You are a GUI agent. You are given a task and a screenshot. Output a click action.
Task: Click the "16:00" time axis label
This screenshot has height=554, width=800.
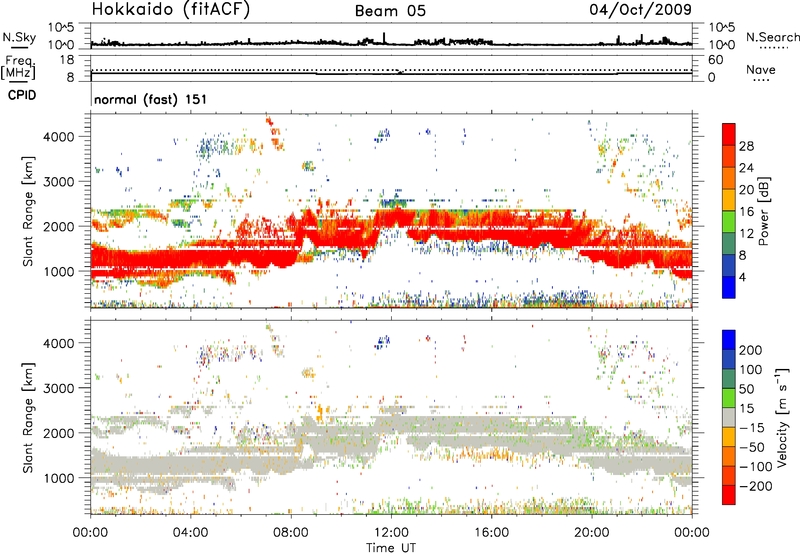click(x=491, y=533)
